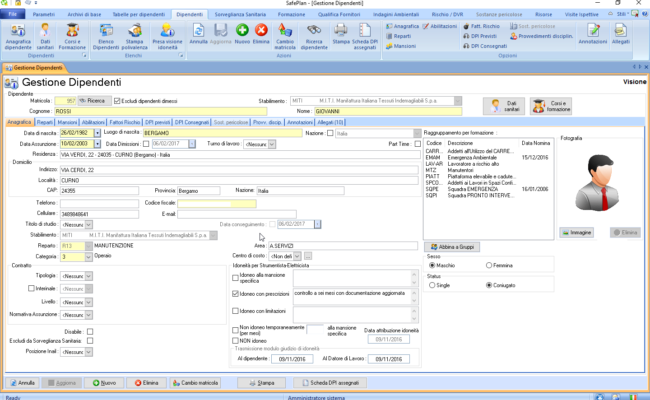This screenshot has width=650, height=400.
Task: Expand Categoria dropdown
Action: point(88,257)
